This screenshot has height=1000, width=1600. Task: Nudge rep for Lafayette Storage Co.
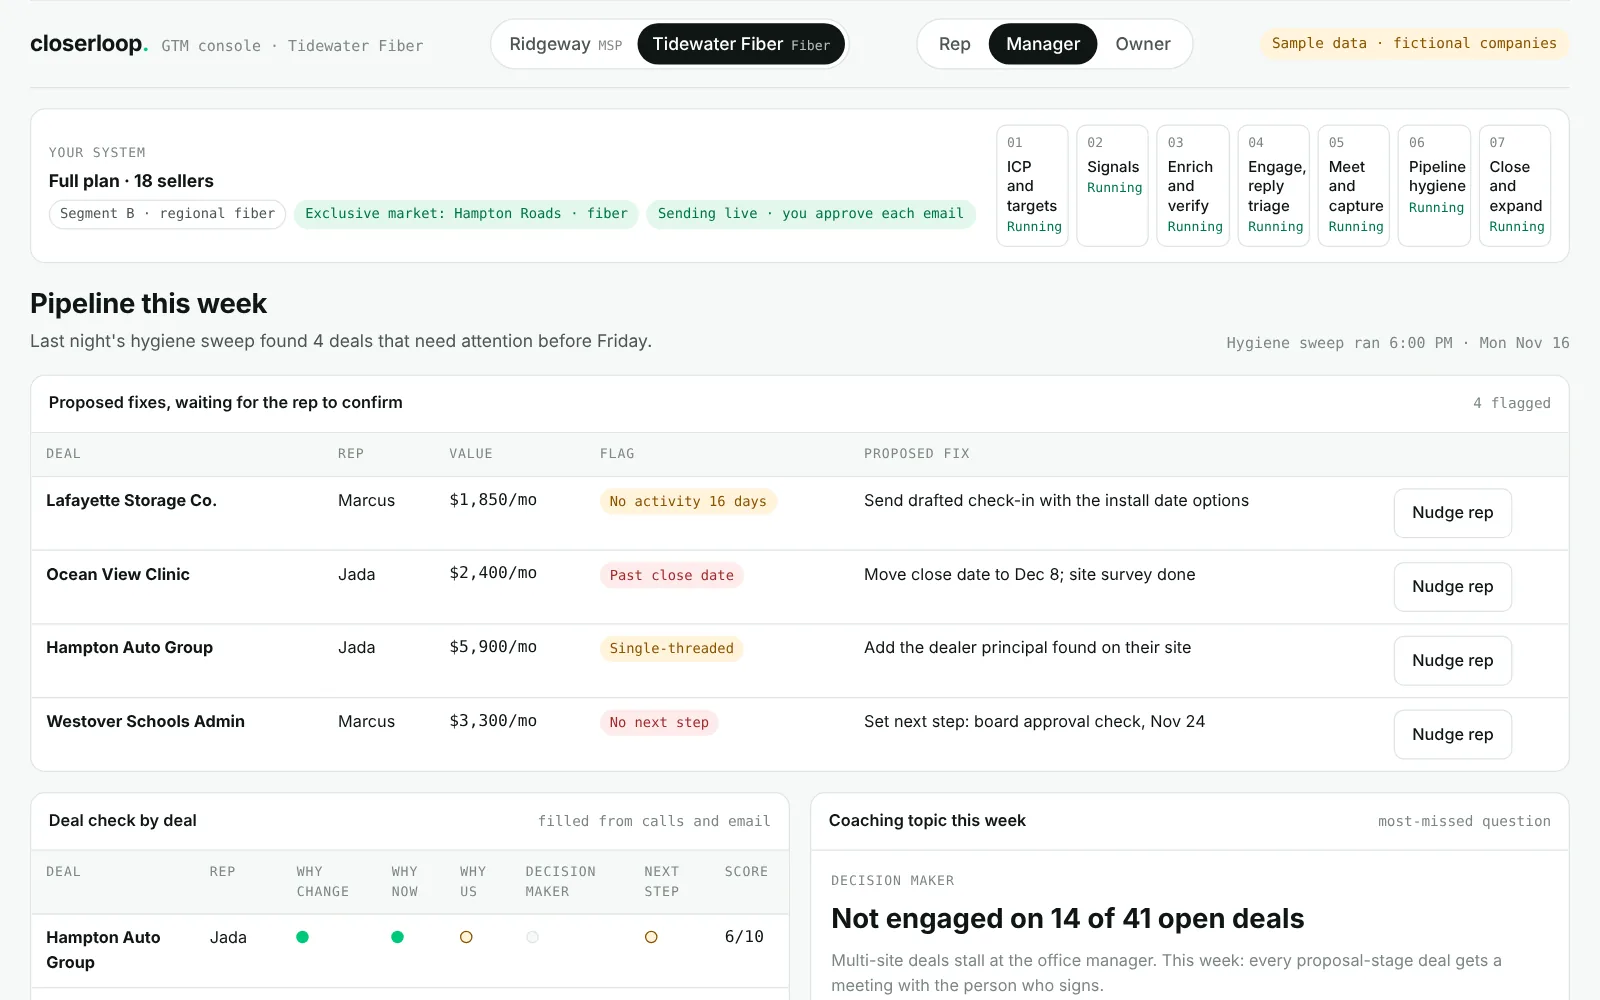click(x=1452, y=513)
